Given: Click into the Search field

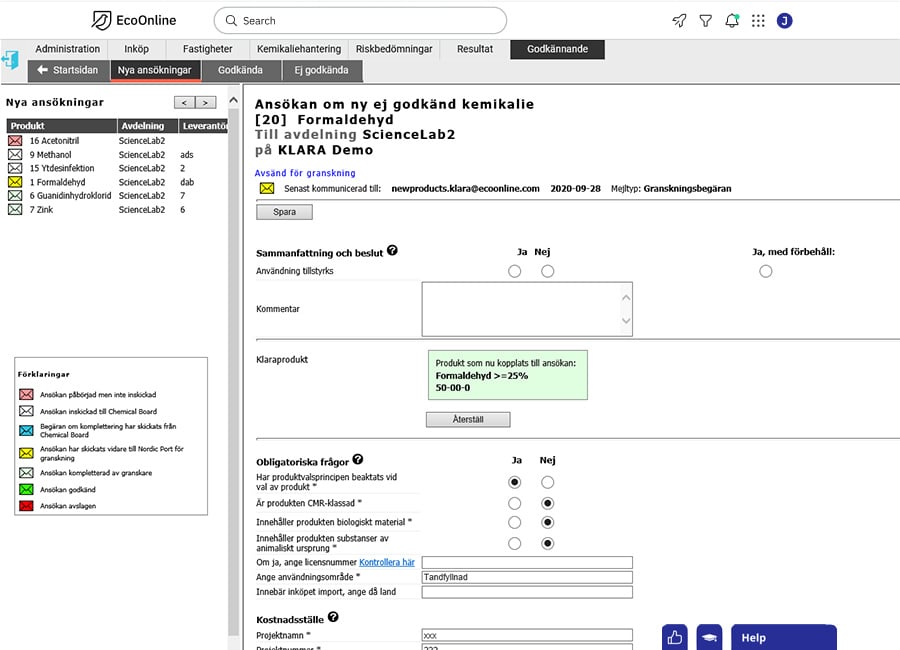Looking at the screenshot, I should [x=360, y=21].
